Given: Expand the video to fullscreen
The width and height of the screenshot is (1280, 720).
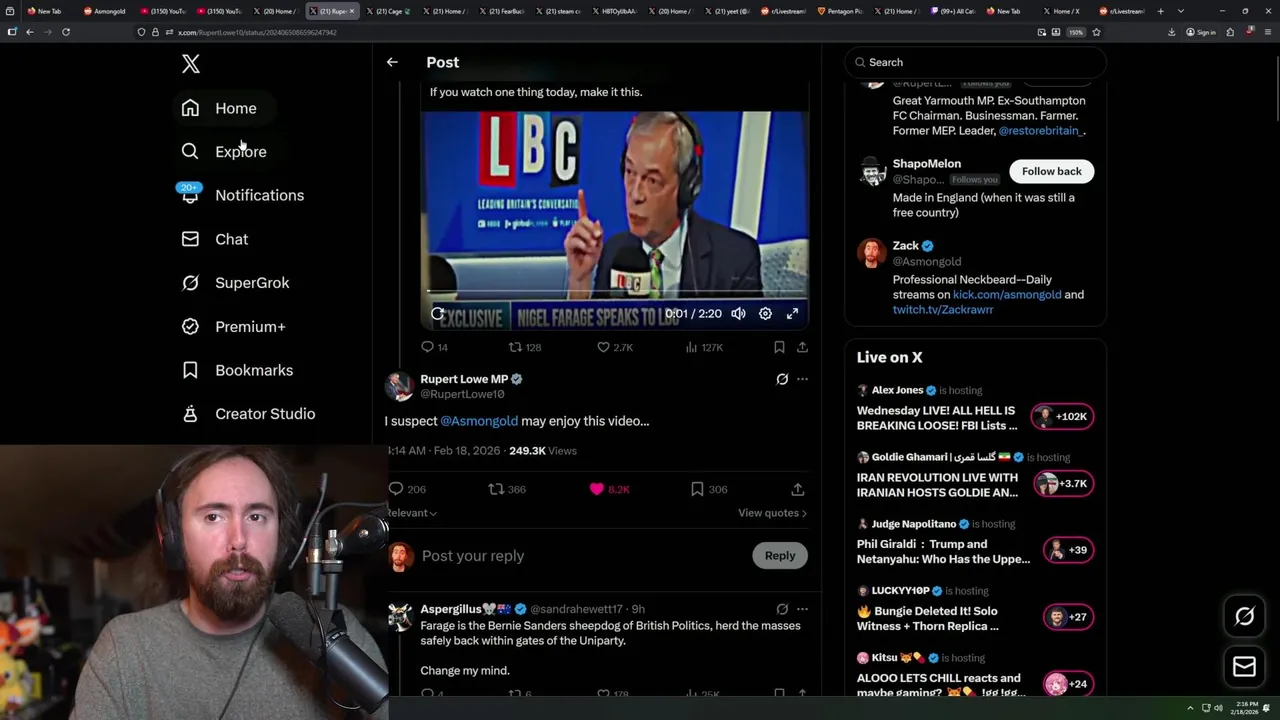Looking at the screenshot, I should [792, 313].
